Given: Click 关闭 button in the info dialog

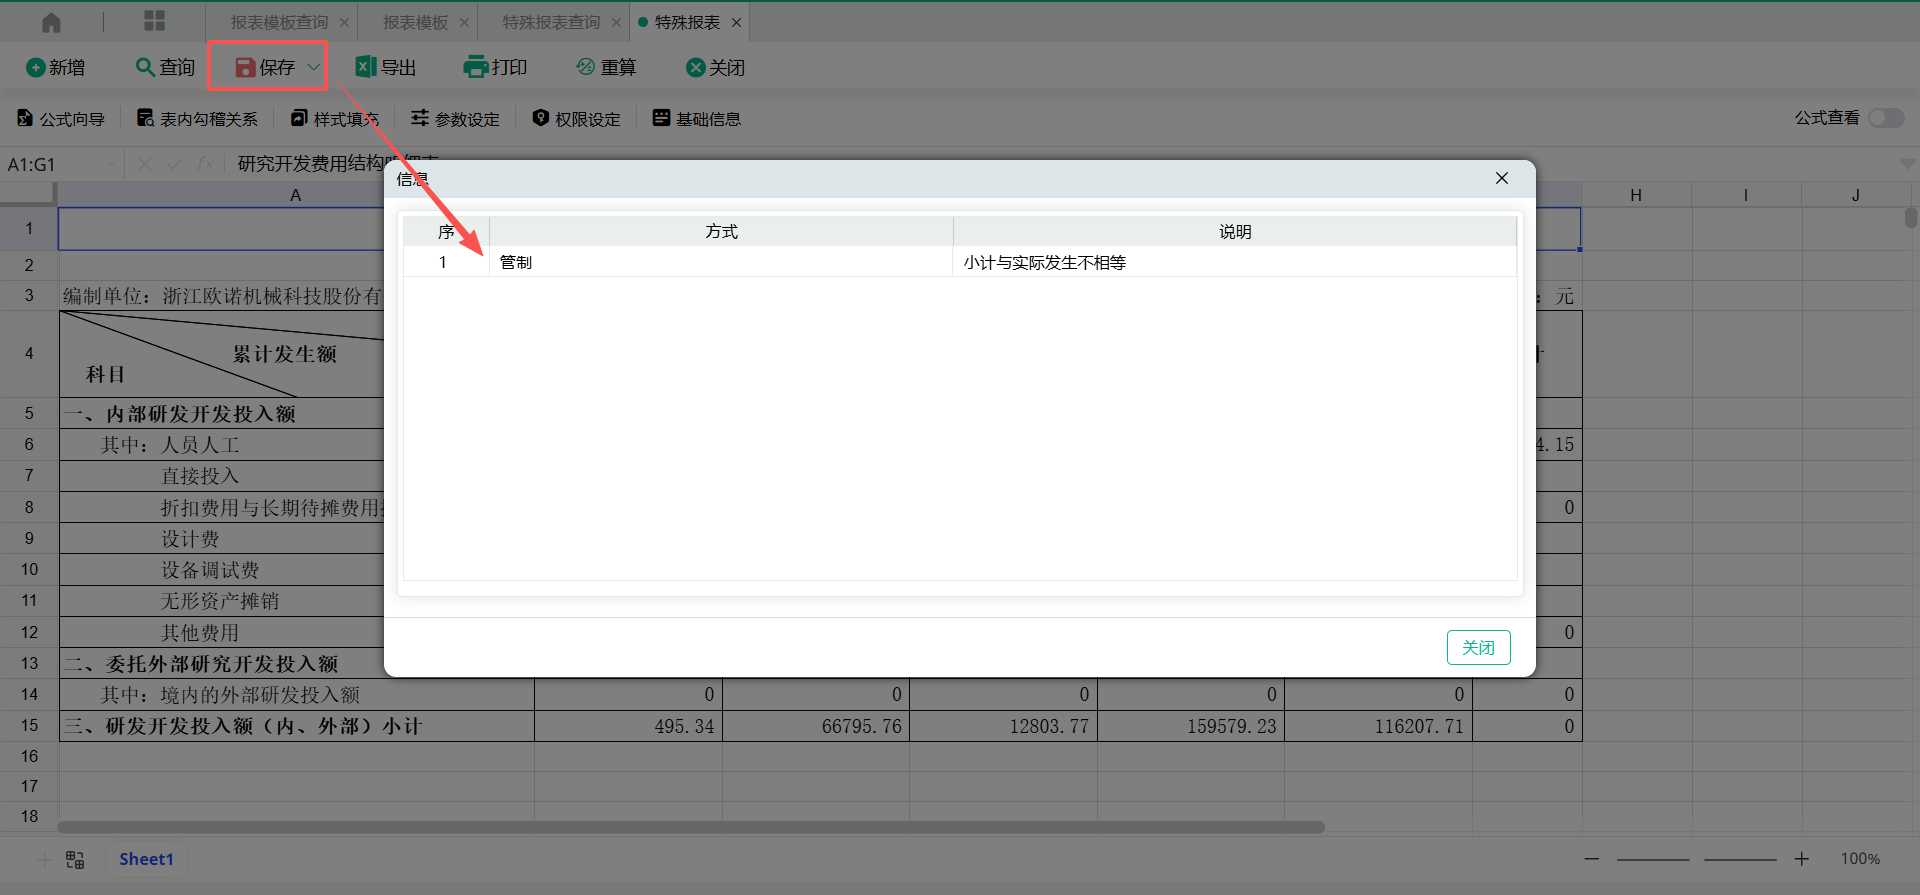Looking at the screenshot, I should pyautogui.click(x=1478, y=647).
